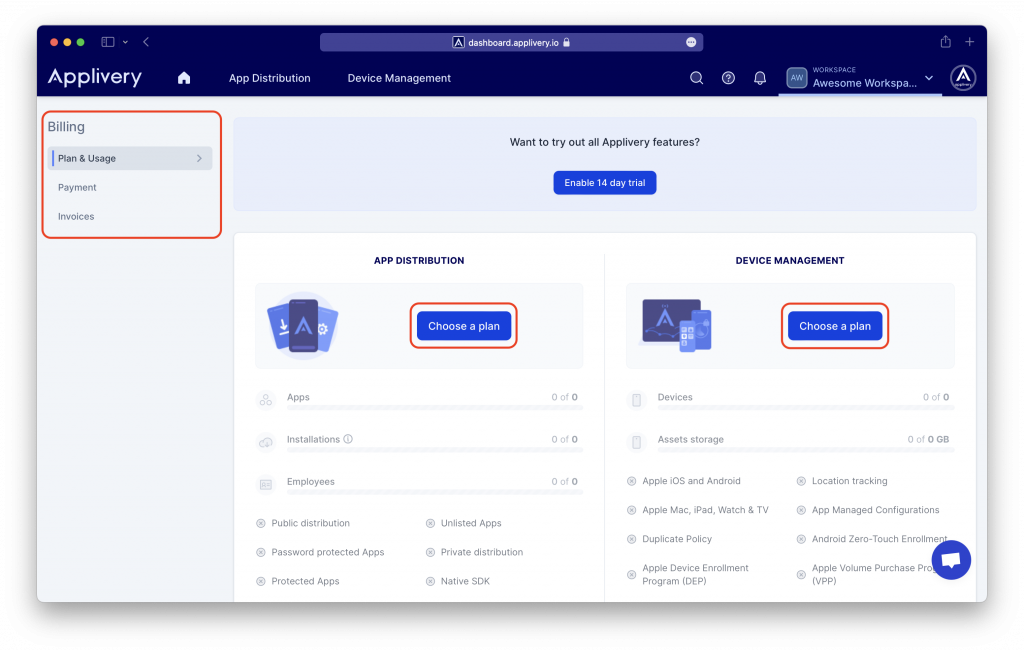1024x651 pixels.
Task: Go back with the browser arrow
Action: (146, 42)
